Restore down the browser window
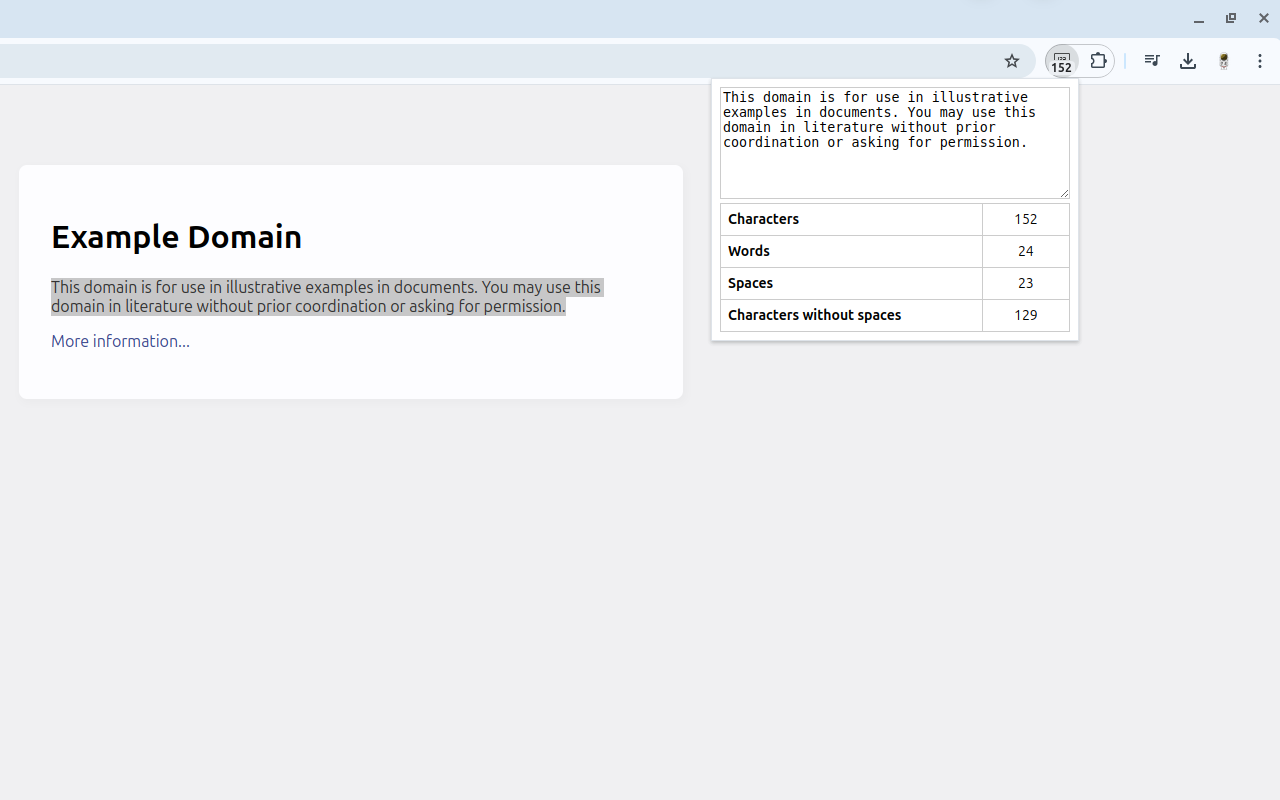This screenshot has height=800, width=1280. pyautogui.click(x=1231, y=18)
